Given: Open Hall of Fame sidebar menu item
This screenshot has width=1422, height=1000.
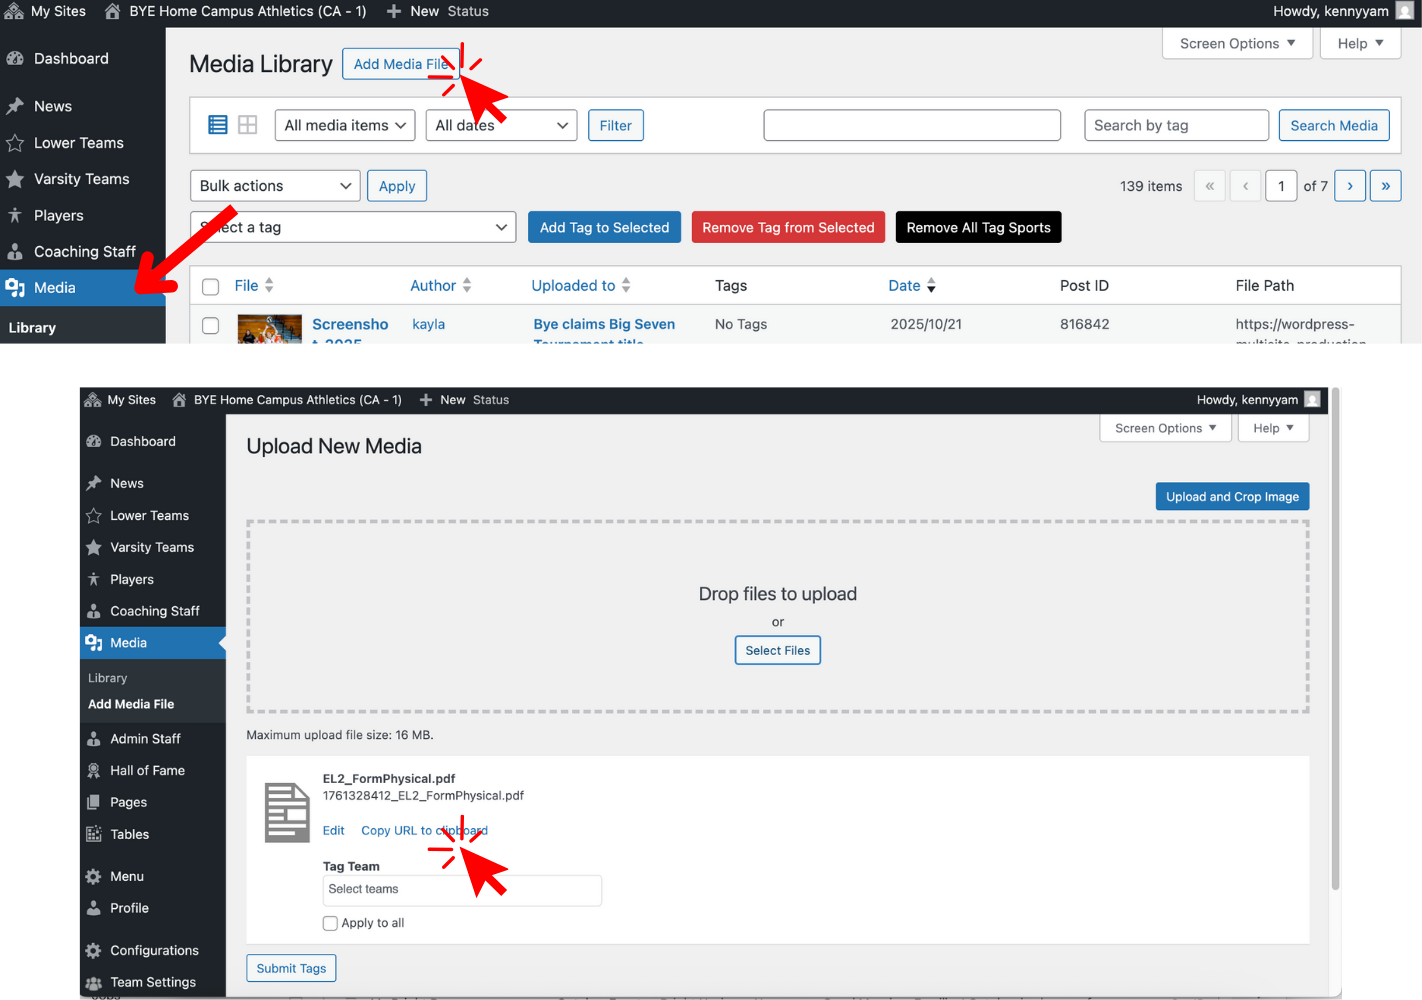Looking at the screenshot, I should 147,771.
